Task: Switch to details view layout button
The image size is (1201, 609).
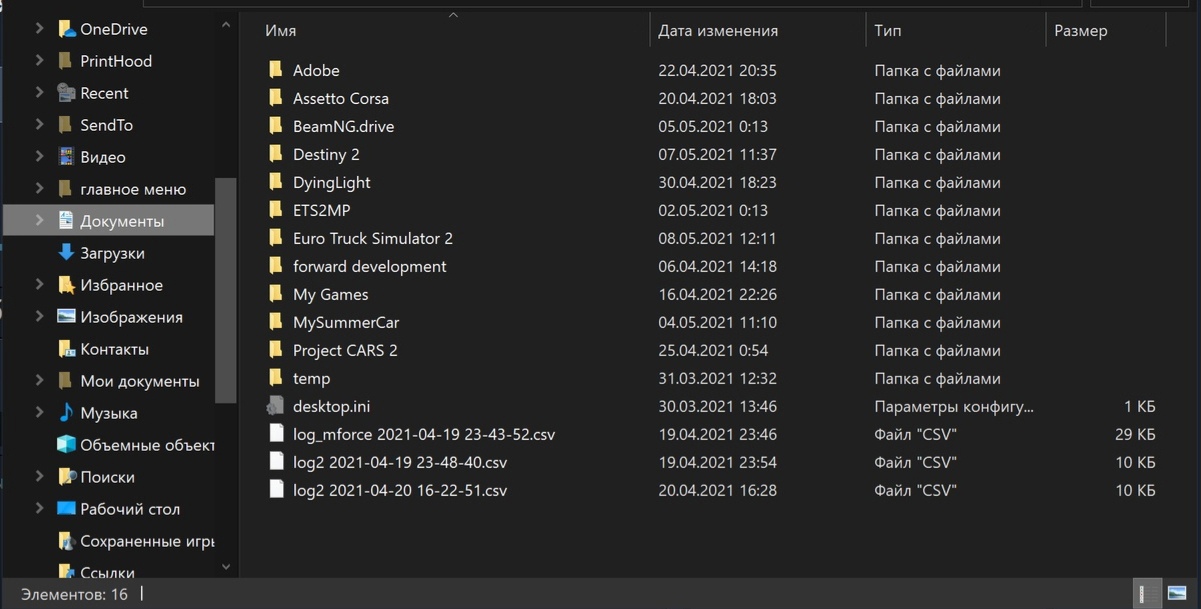Action: [1143, 594]
